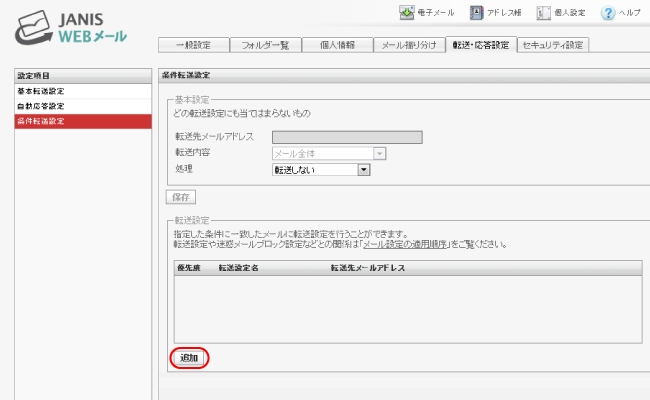Select the セキュリティ設定 tab

coord(553,45)
